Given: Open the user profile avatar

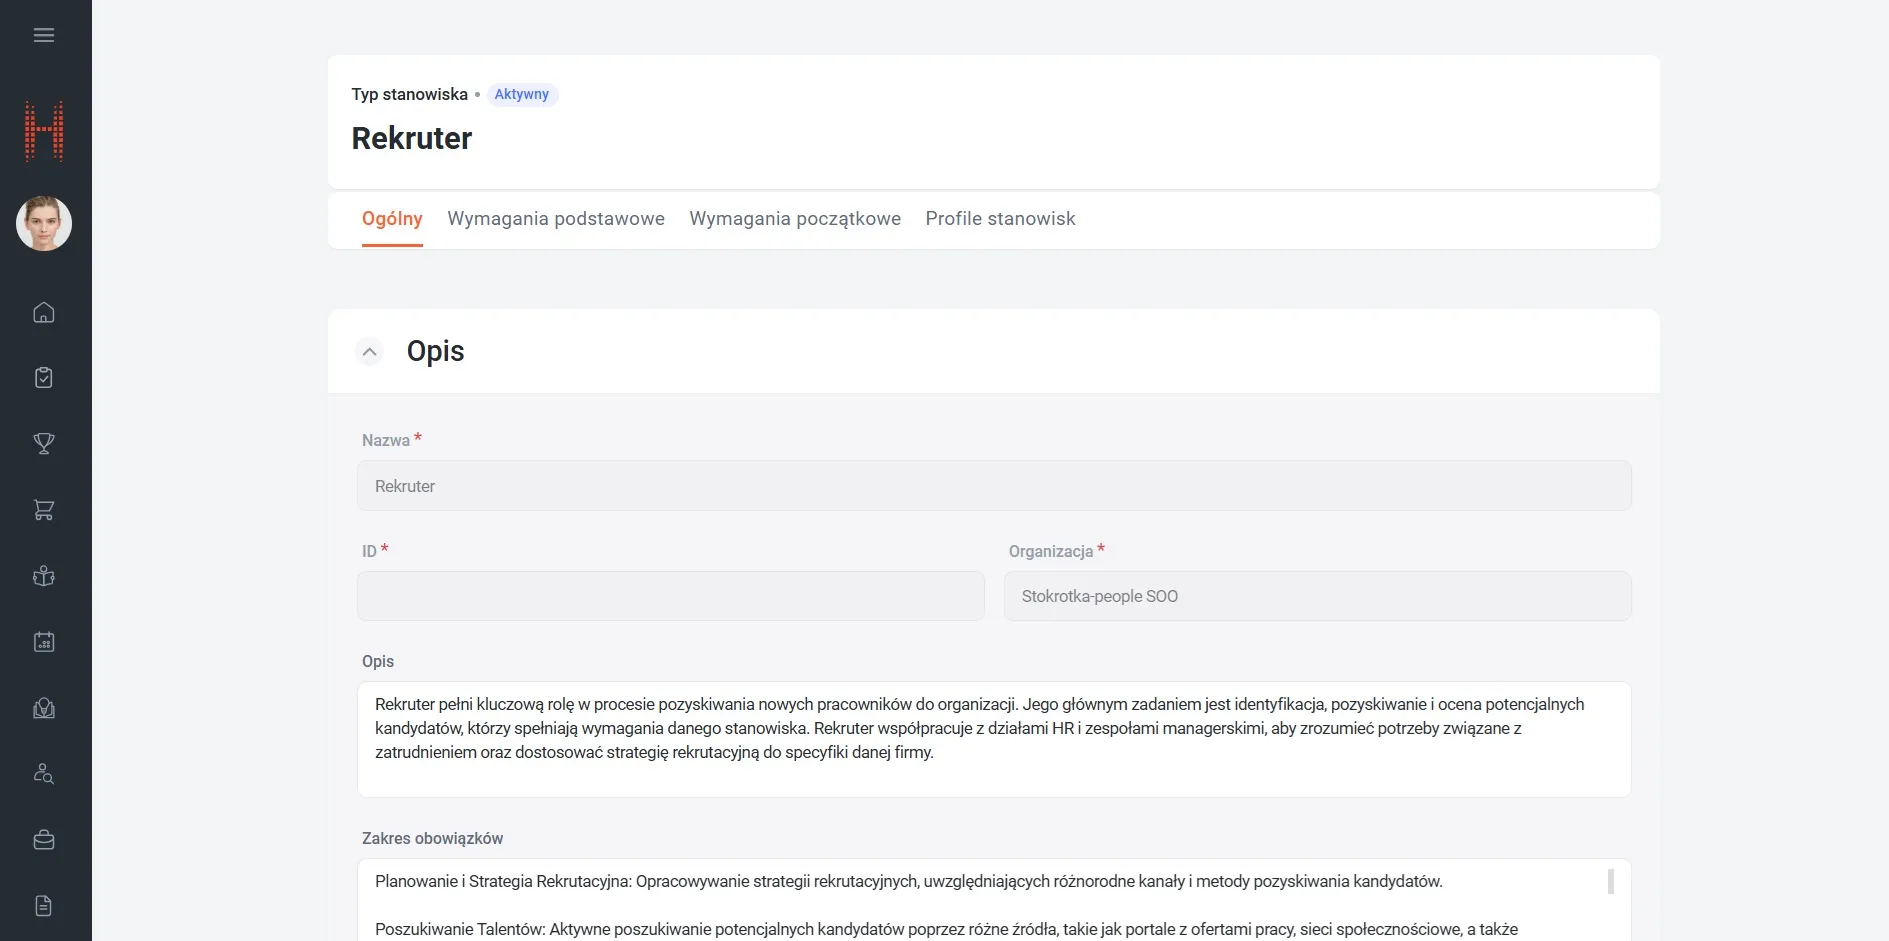Looking at the screenshot, I should click(44, 223).
